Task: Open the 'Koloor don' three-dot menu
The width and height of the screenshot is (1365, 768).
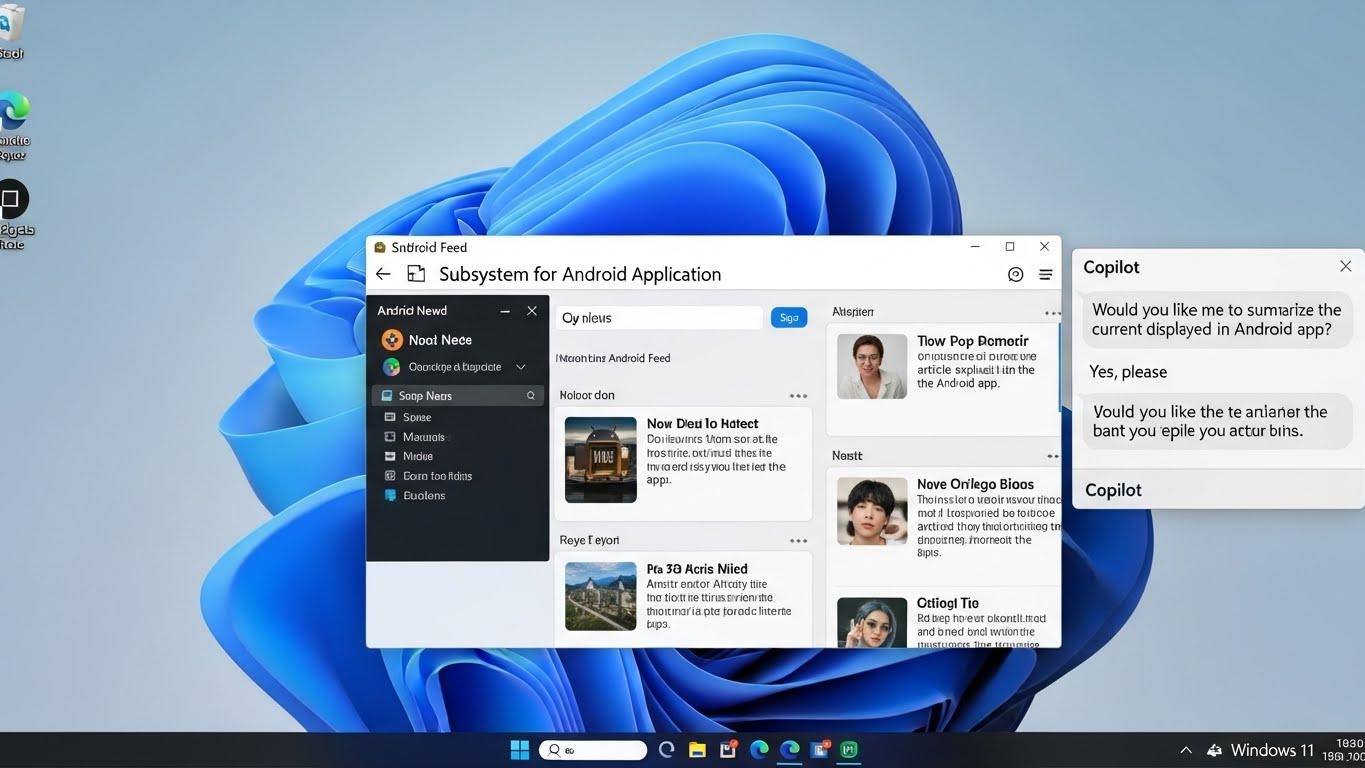Action: (x=798, y=395)
